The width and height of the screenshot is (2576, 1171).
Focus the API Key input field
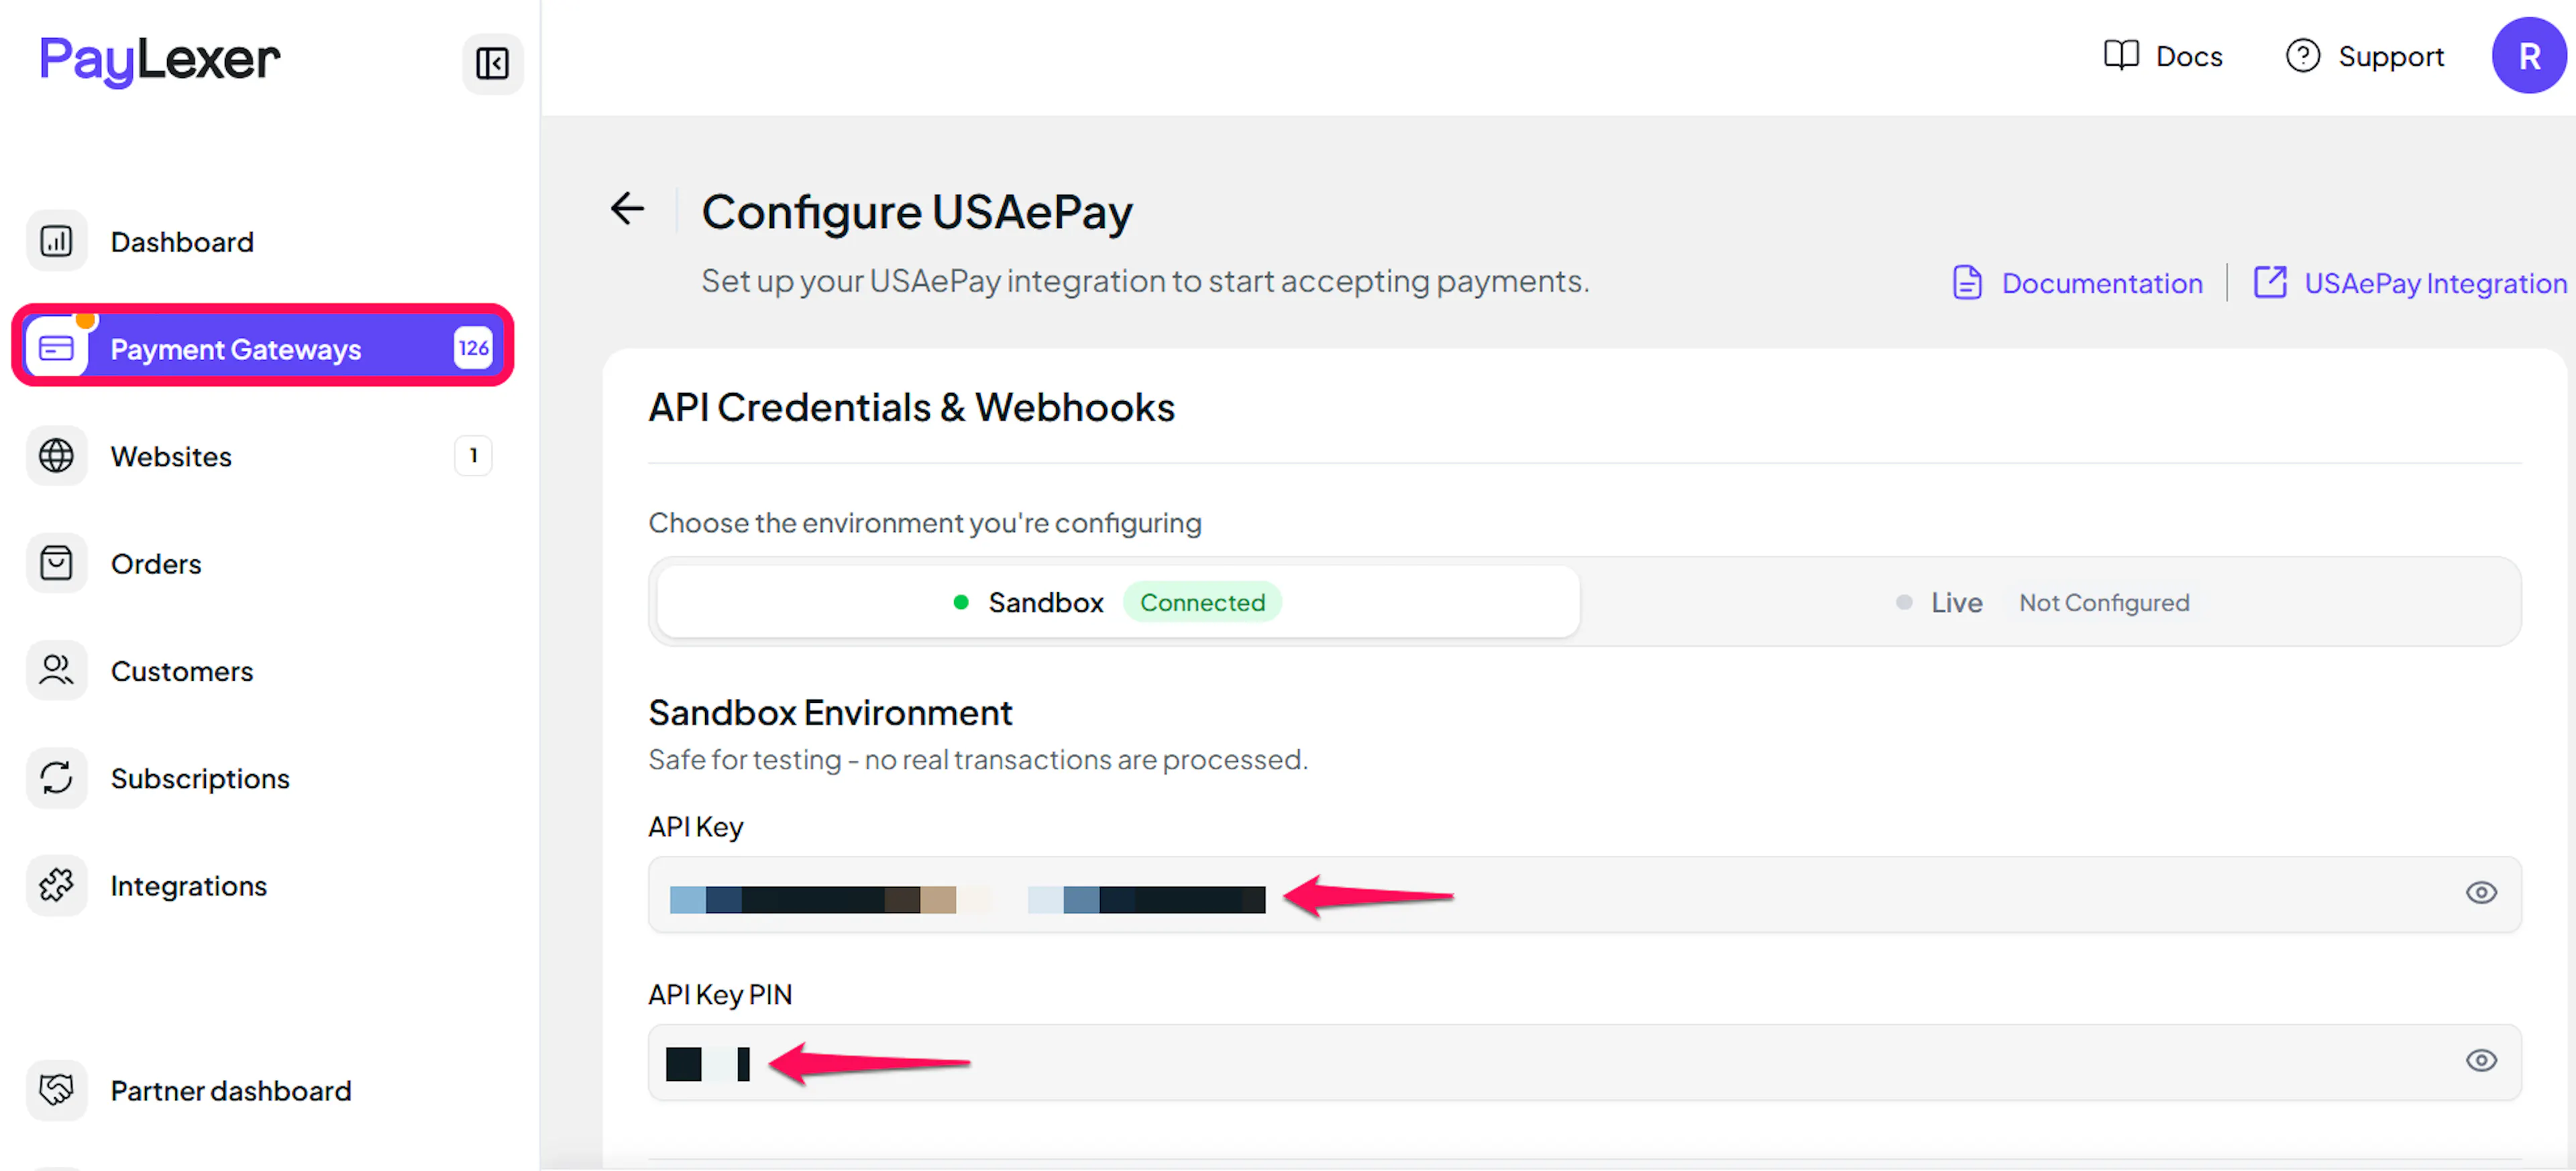pos(1584,894)
